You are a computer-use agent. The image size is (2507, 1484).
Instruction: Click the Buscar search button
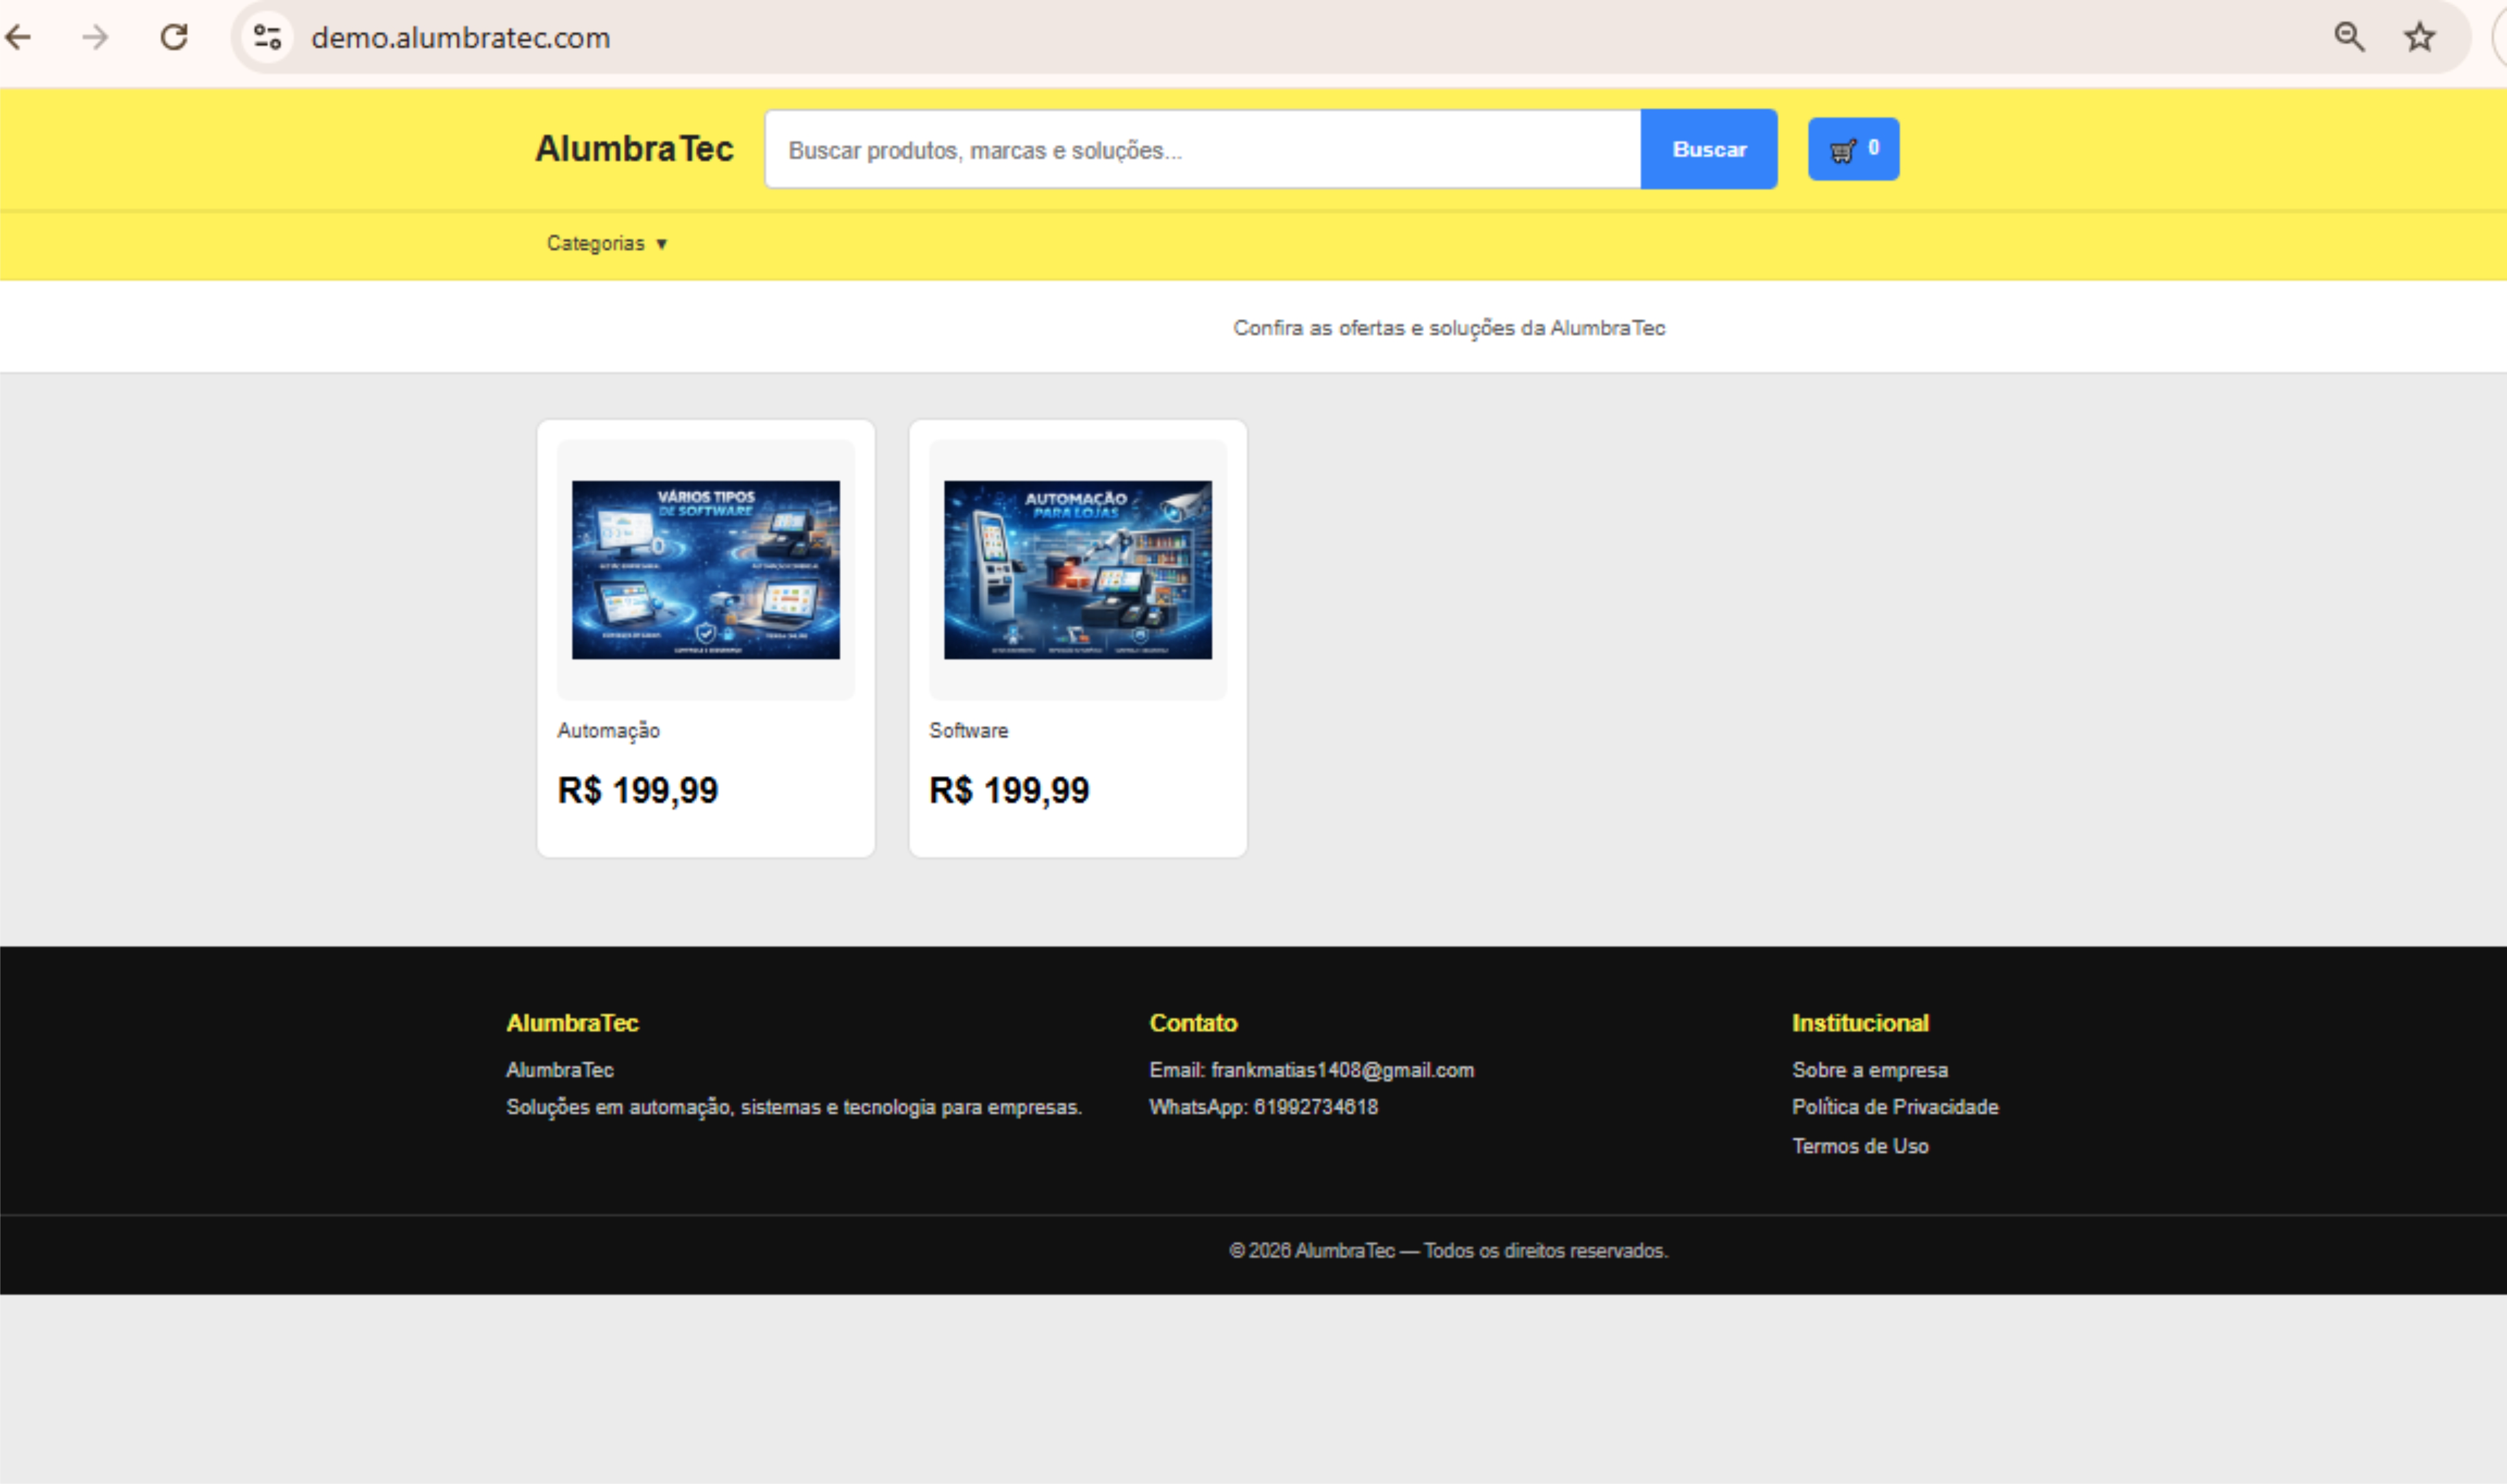point(1708,149)
